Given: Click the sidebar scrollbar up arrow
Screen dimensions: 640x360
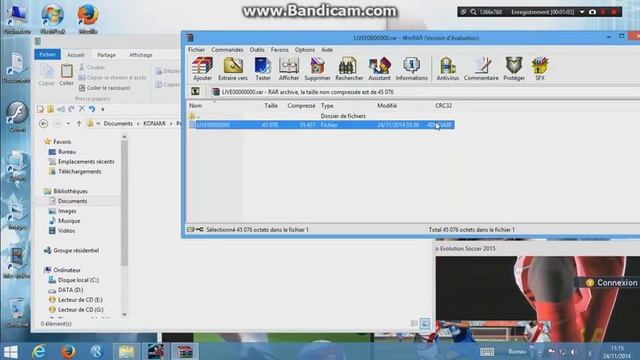Looking at the screenshot, I should (124, 138).
